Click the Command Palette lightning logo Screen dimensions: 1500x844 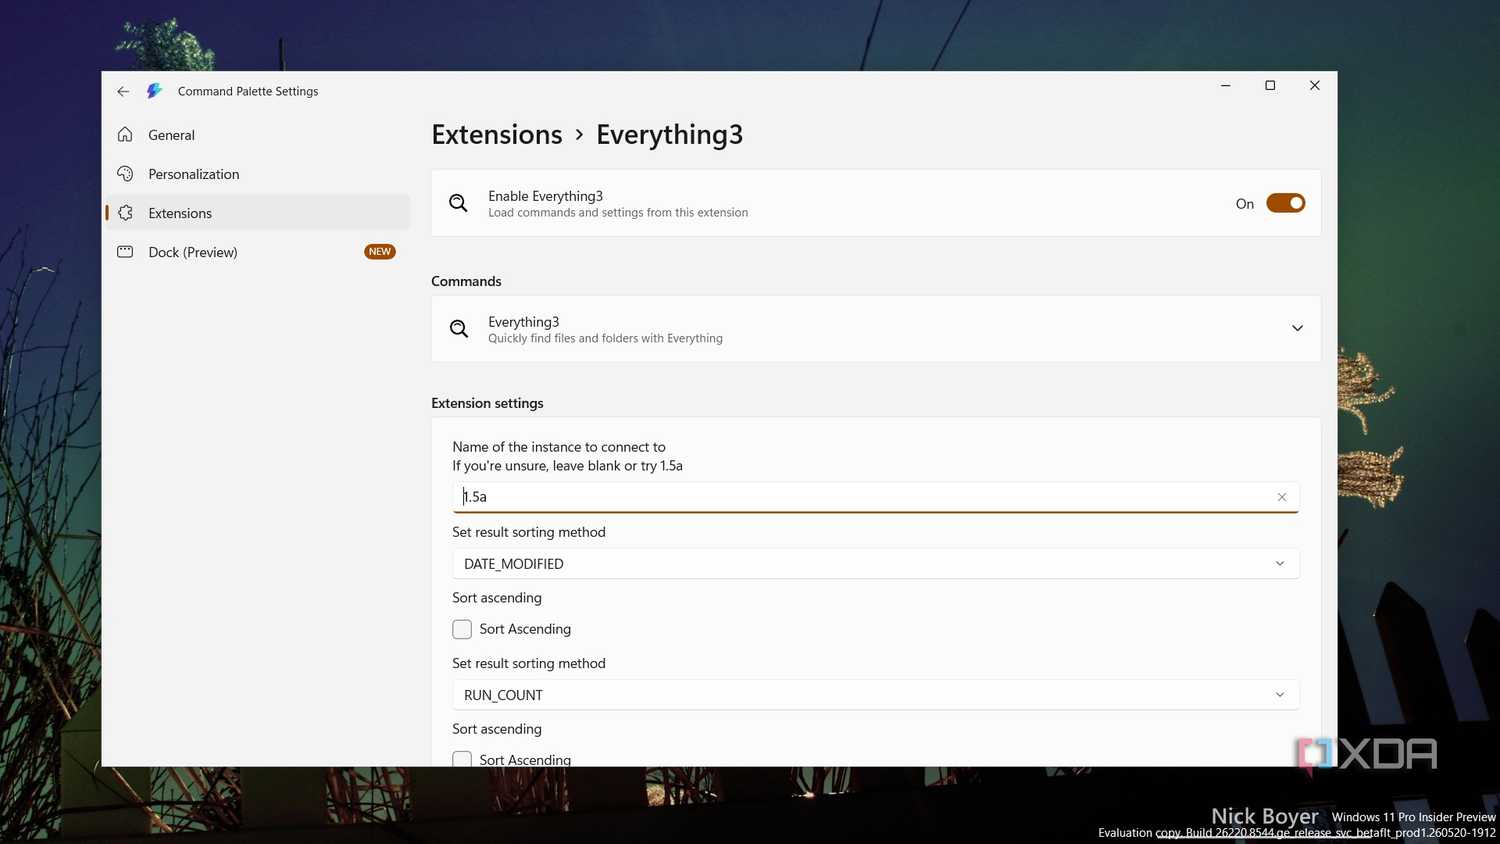(x=154, y=91)
